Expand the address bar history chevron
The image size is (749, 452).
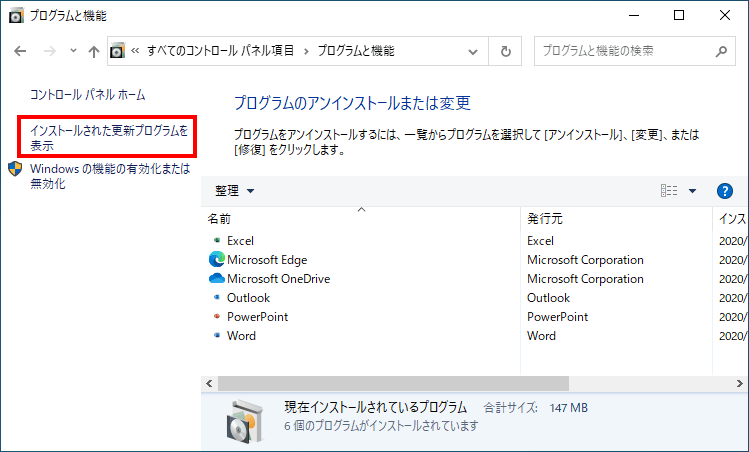(473, 51)
